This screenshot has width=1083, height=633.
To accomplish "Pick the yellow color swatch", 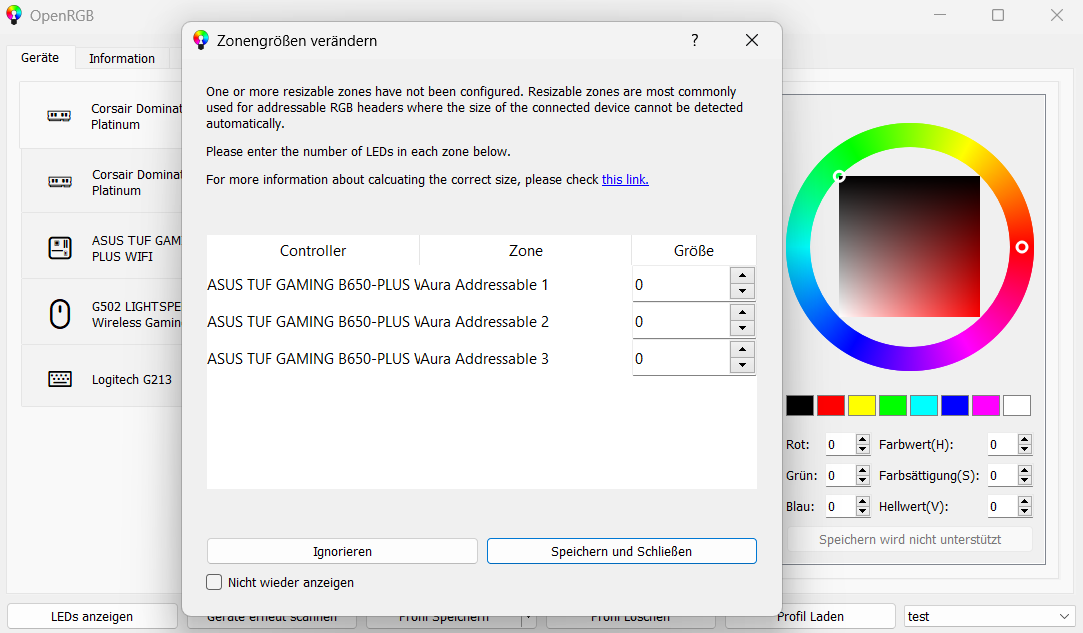I will click(862, 406).
